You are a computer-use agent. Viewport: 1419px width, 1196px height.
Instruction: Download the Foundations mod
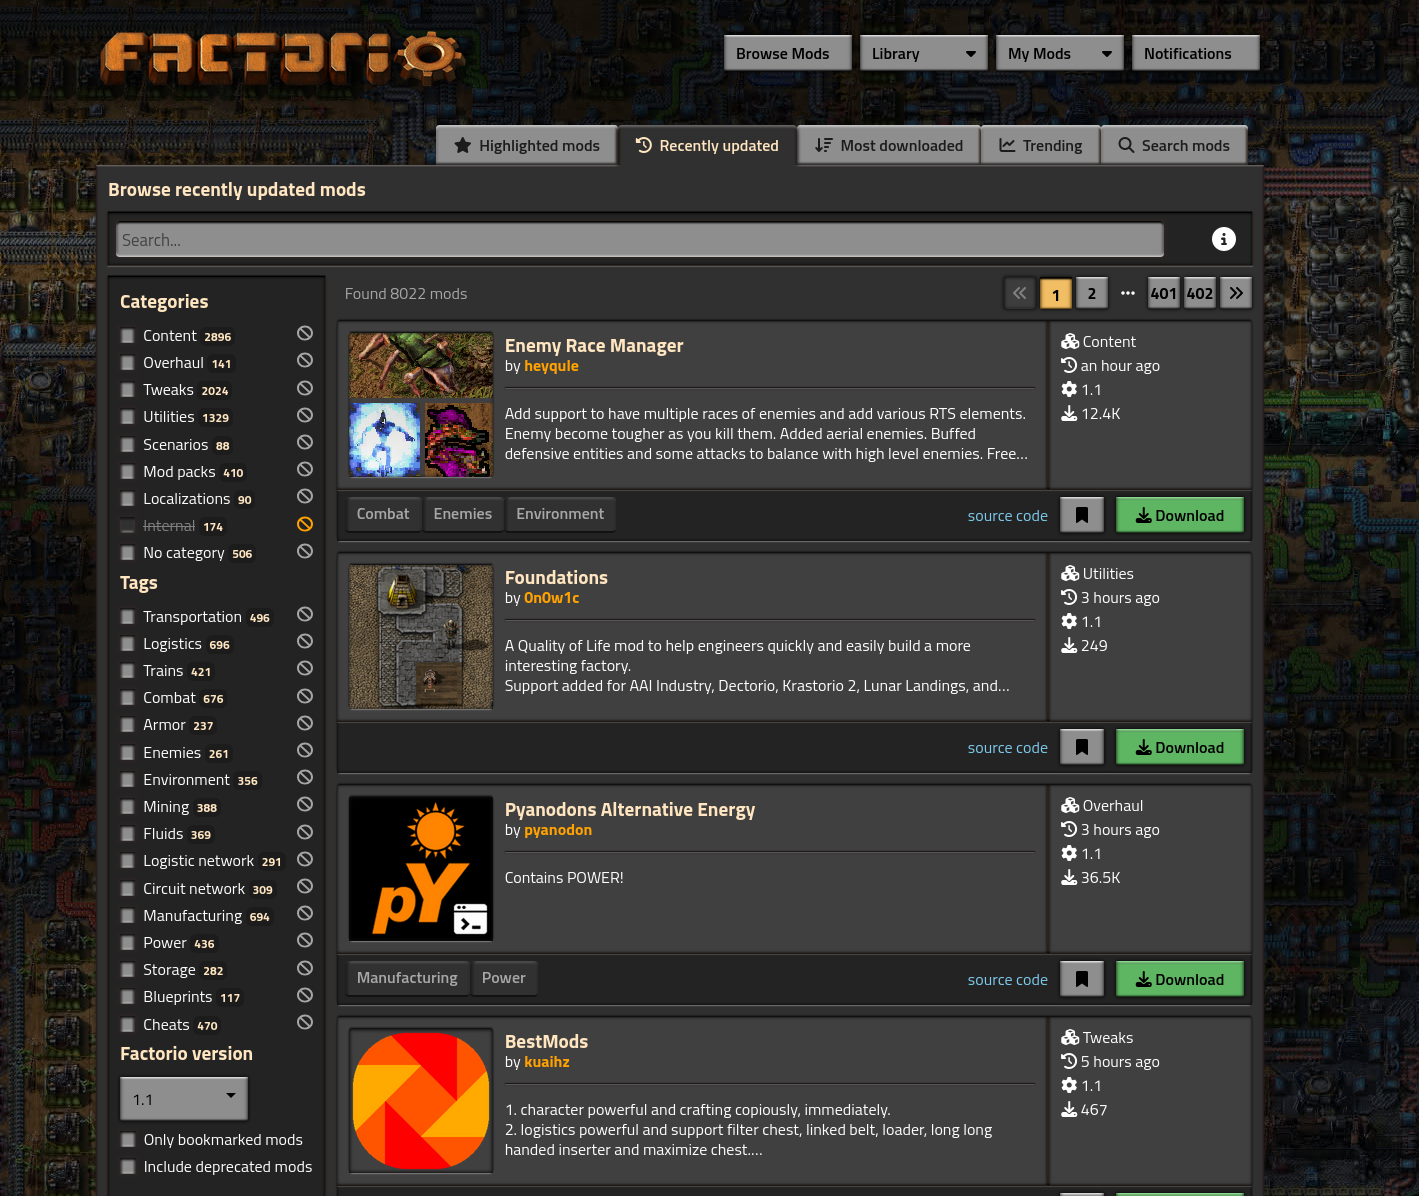point(1180,747)
